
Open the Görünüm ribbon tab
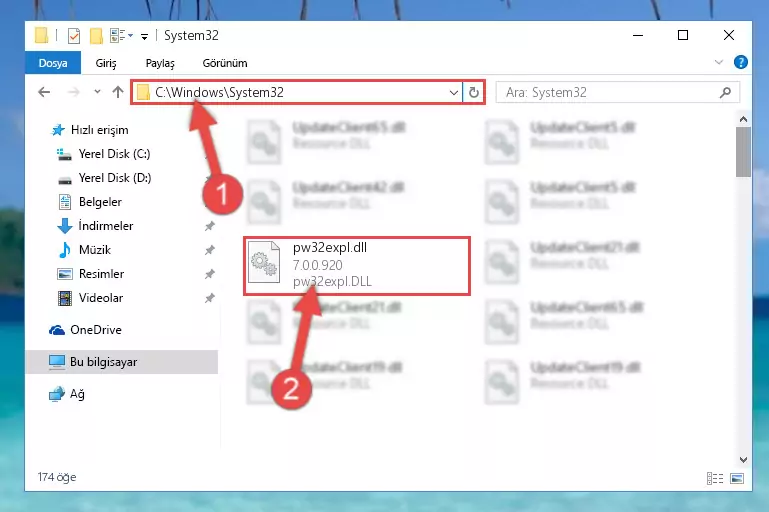pyautogui.click(x=225, y=63)
